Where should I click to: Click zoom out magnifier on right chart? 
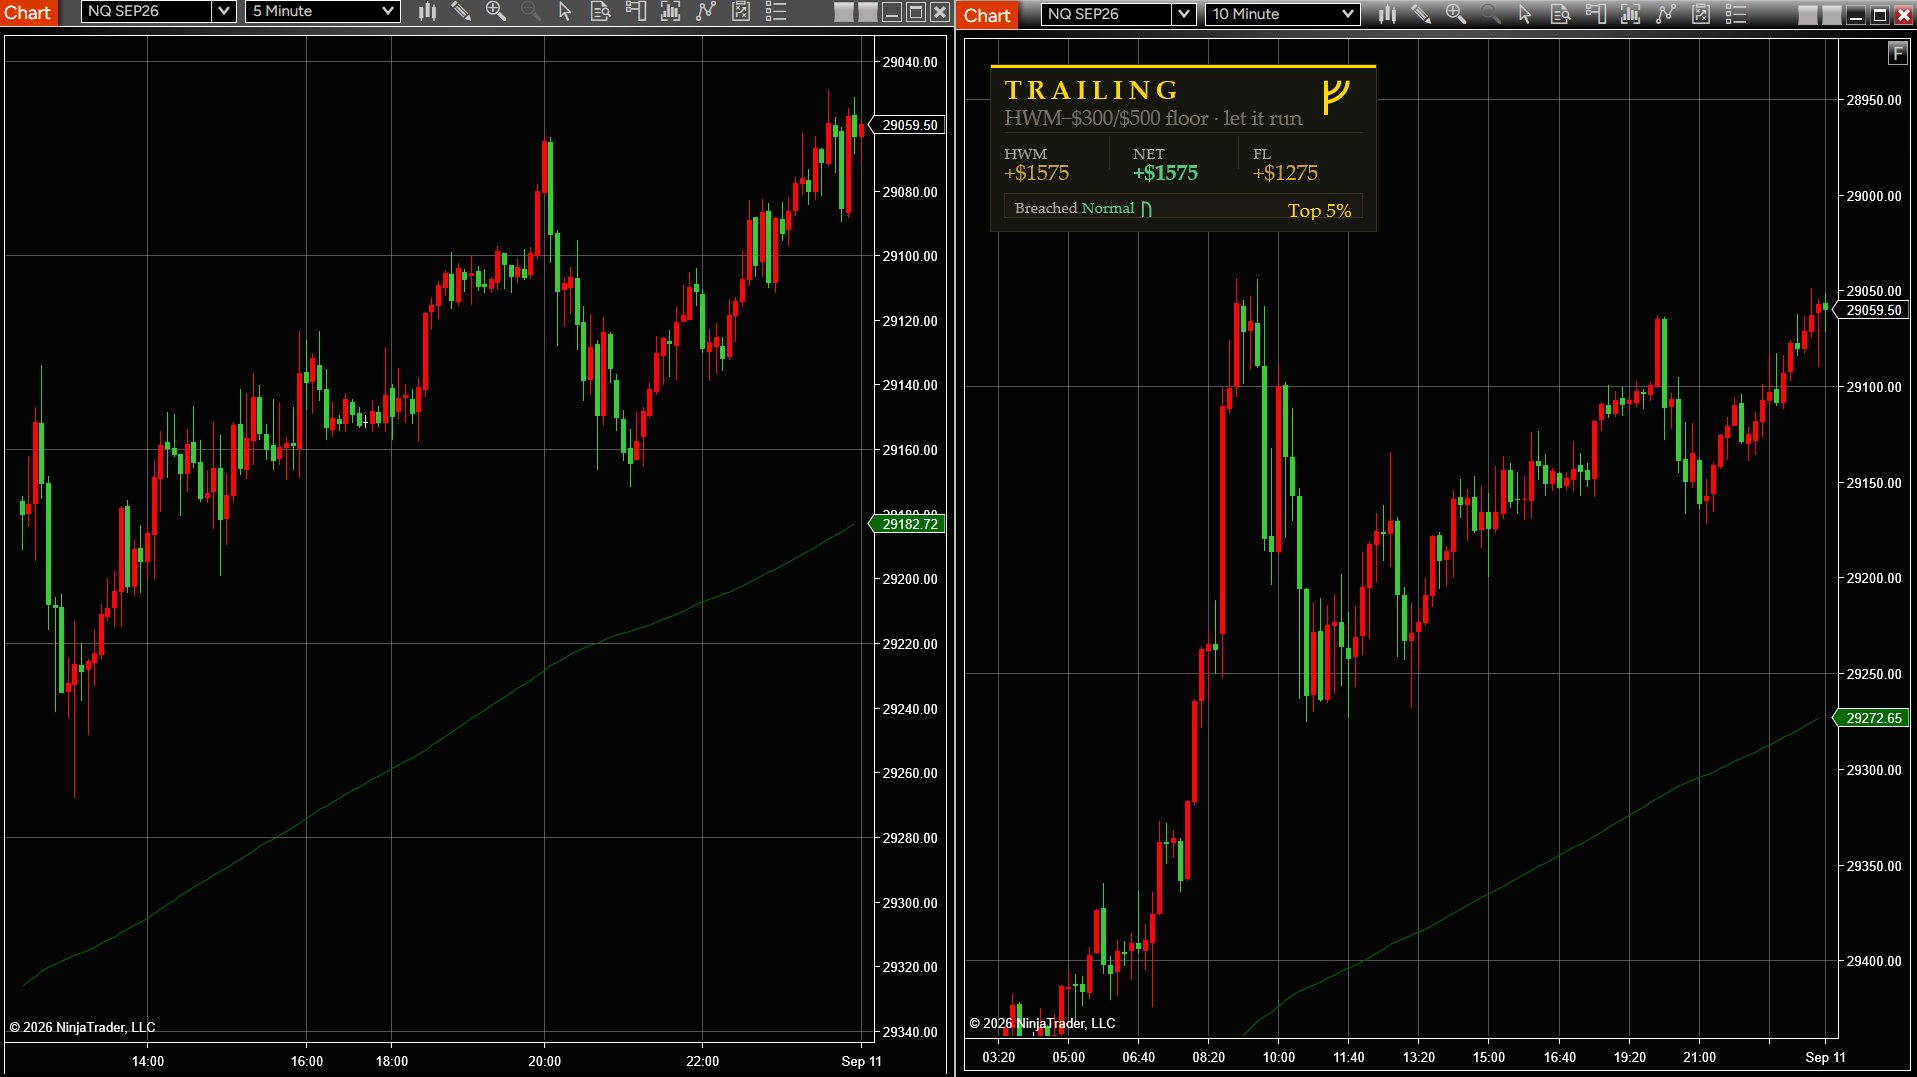[1491, 14]
